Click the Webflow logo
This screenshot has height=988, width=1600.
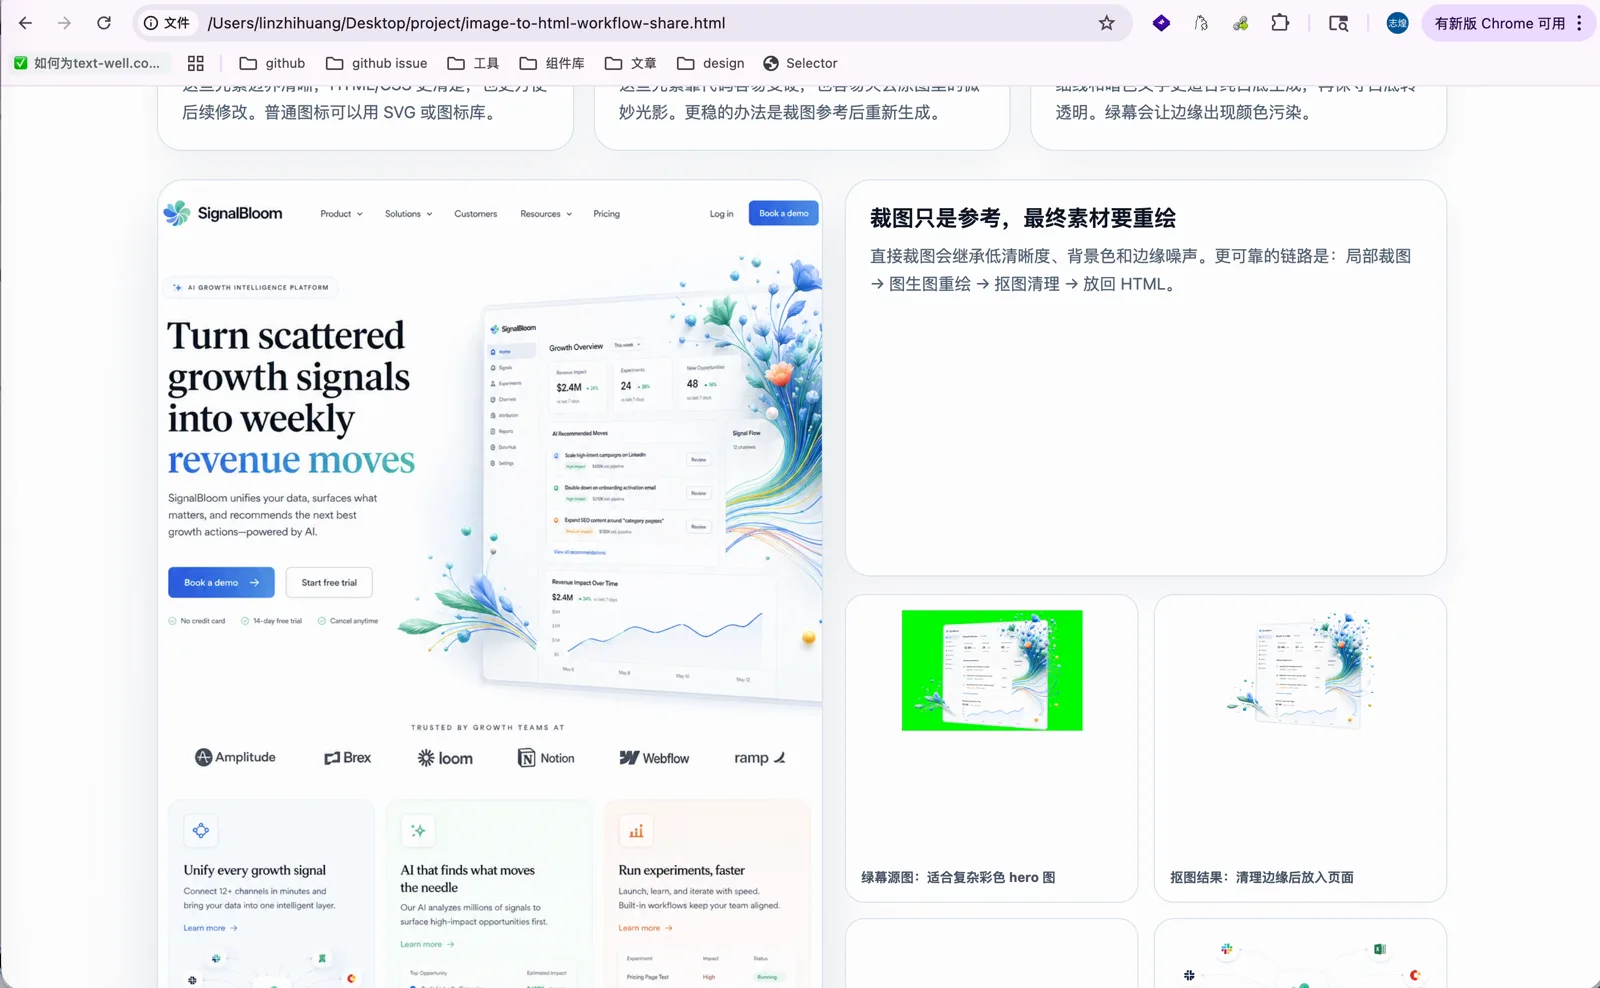pyautogui.click(x=654, y=758)
